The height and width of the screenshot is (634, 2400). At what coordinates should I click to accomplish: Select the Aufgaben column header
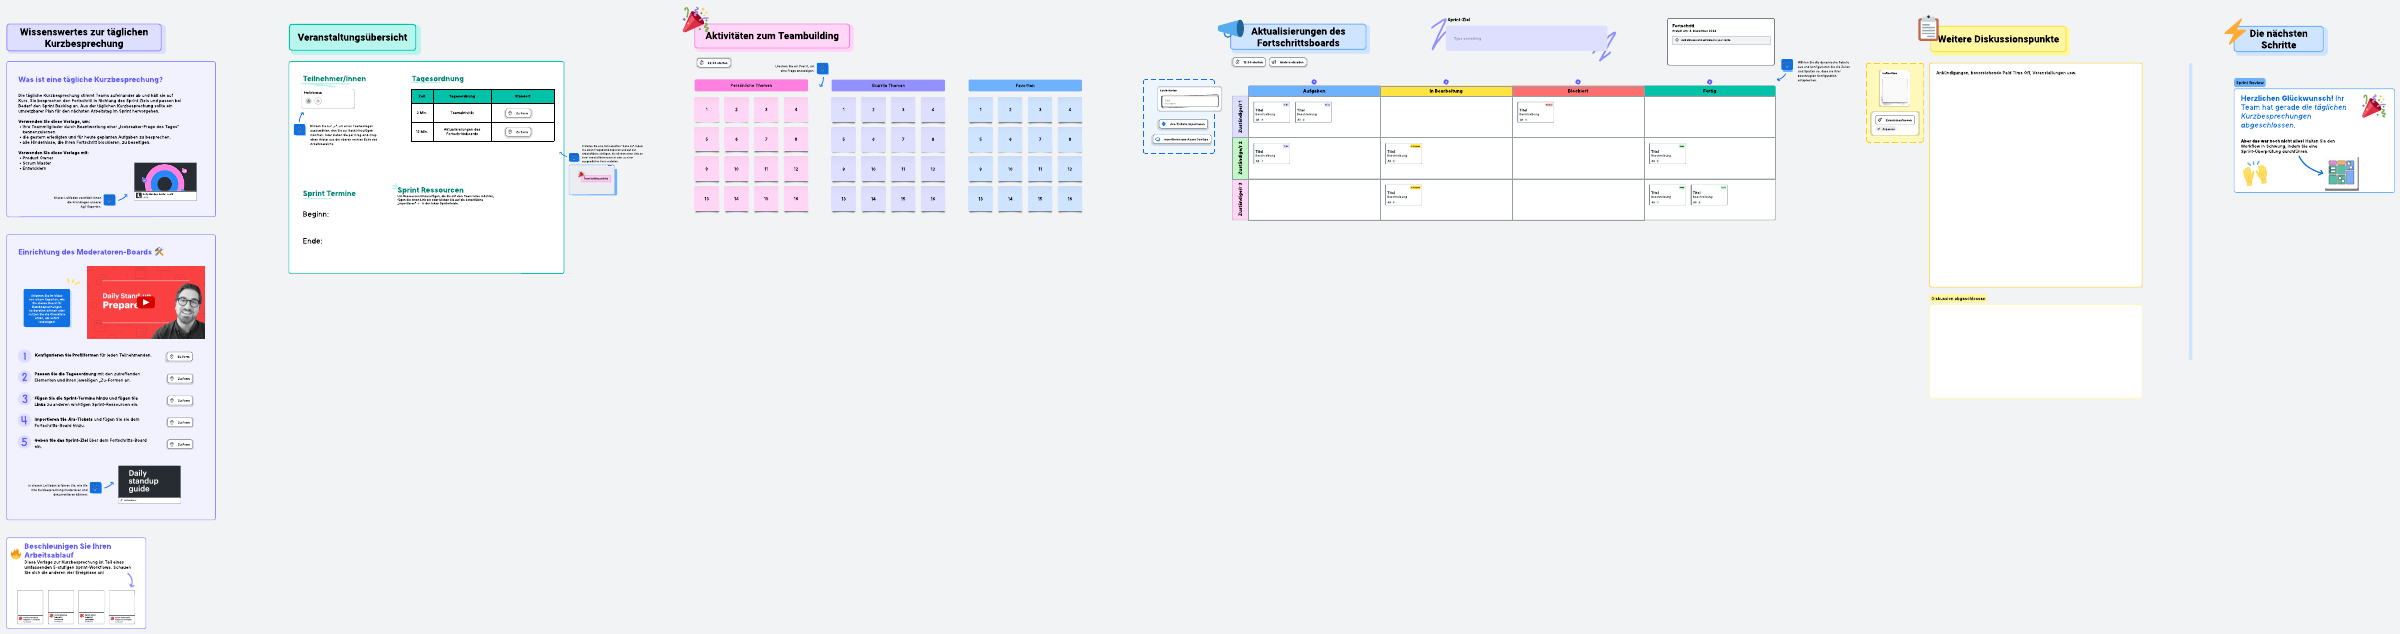1314,91
